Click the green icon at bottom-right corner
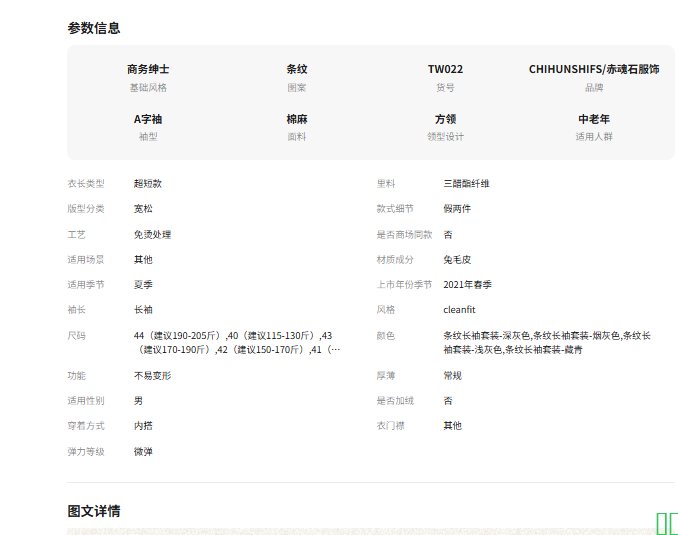The height and width of the screenshot is (535, 678). (666, 522)
